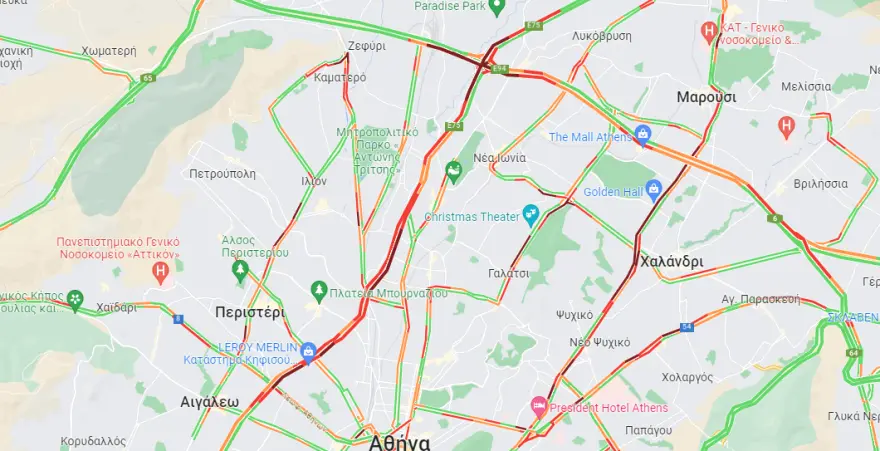
Task: Open the Πλατεία Μπουρνάζου tree marker
Action: [319, 292]
